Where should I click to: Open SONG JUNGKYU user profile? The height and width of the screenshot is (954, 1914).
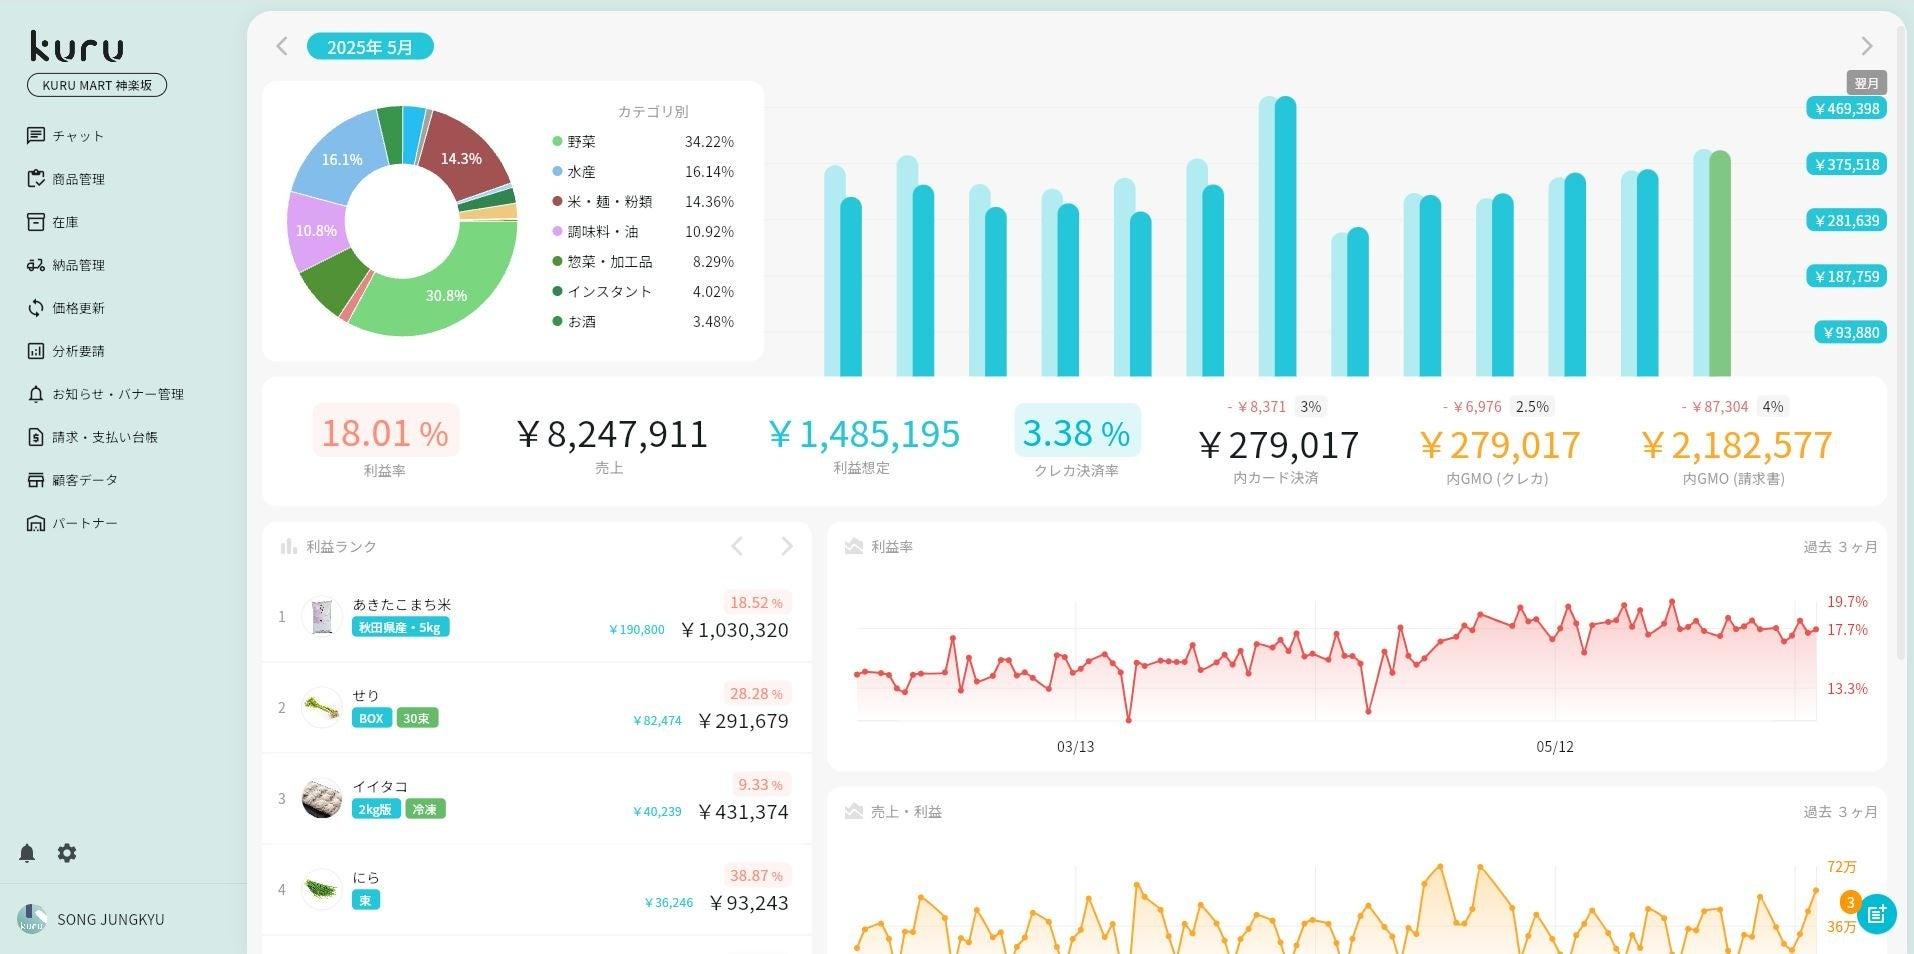click(91, 919)
